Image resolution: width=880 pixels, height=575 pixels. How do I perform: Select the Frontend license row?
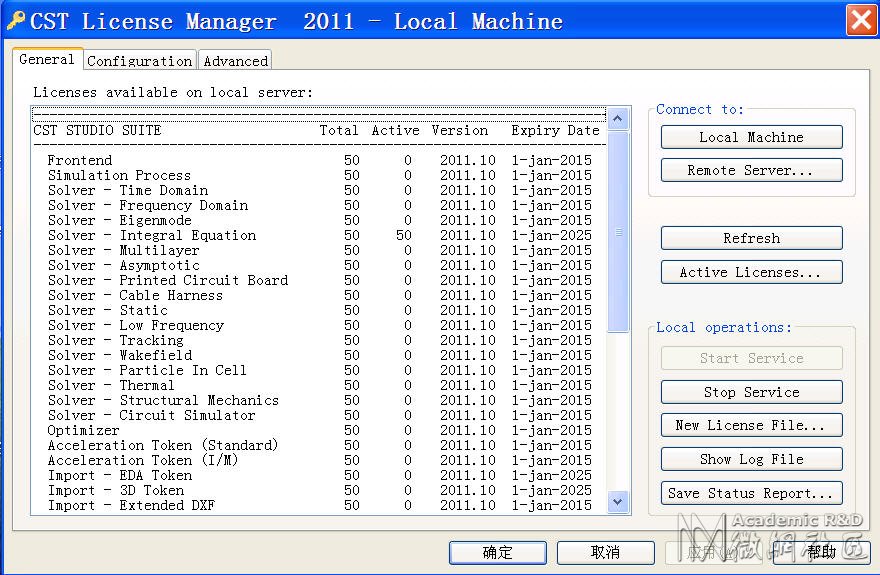click(319, 160)
